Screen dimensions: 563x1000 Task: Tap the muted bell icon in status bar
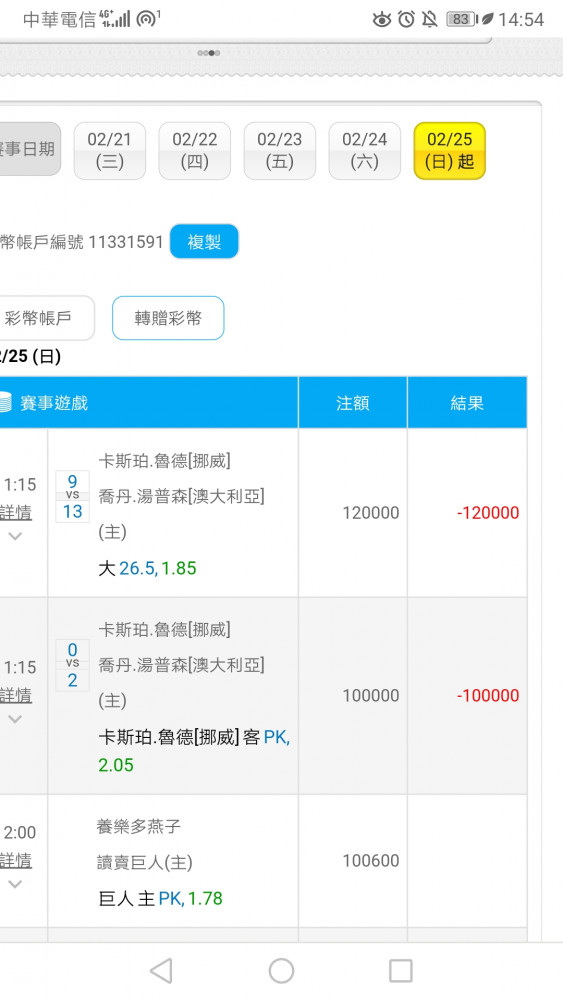430,20
